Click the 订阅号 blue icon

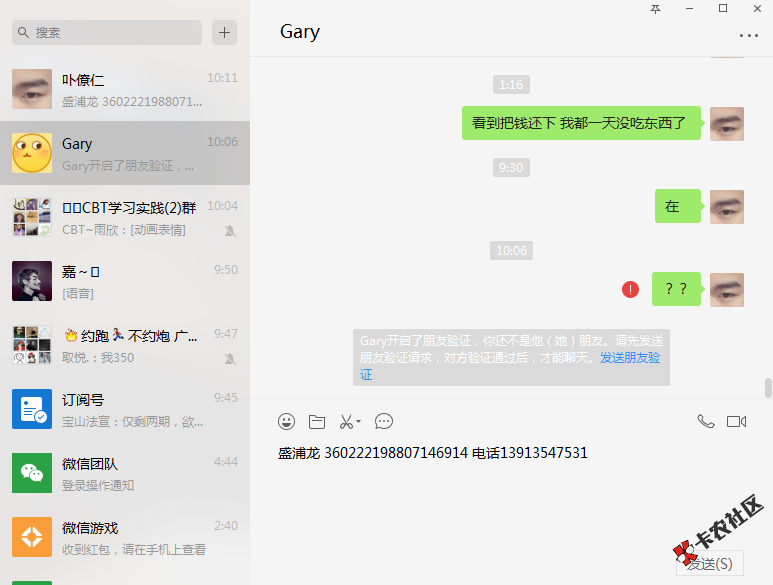coord(32,409)
